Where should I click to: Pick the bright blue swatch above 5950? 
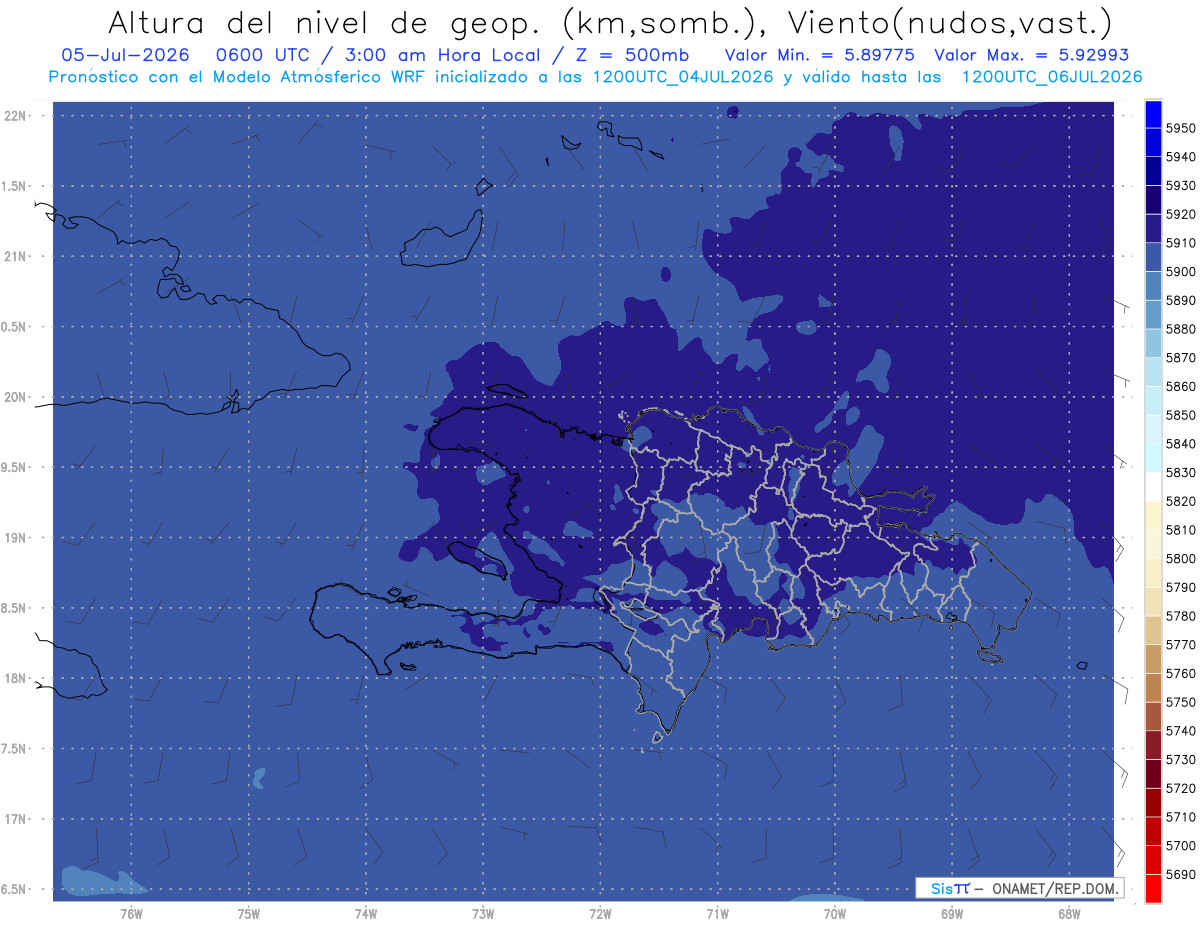click(1153, 114)
